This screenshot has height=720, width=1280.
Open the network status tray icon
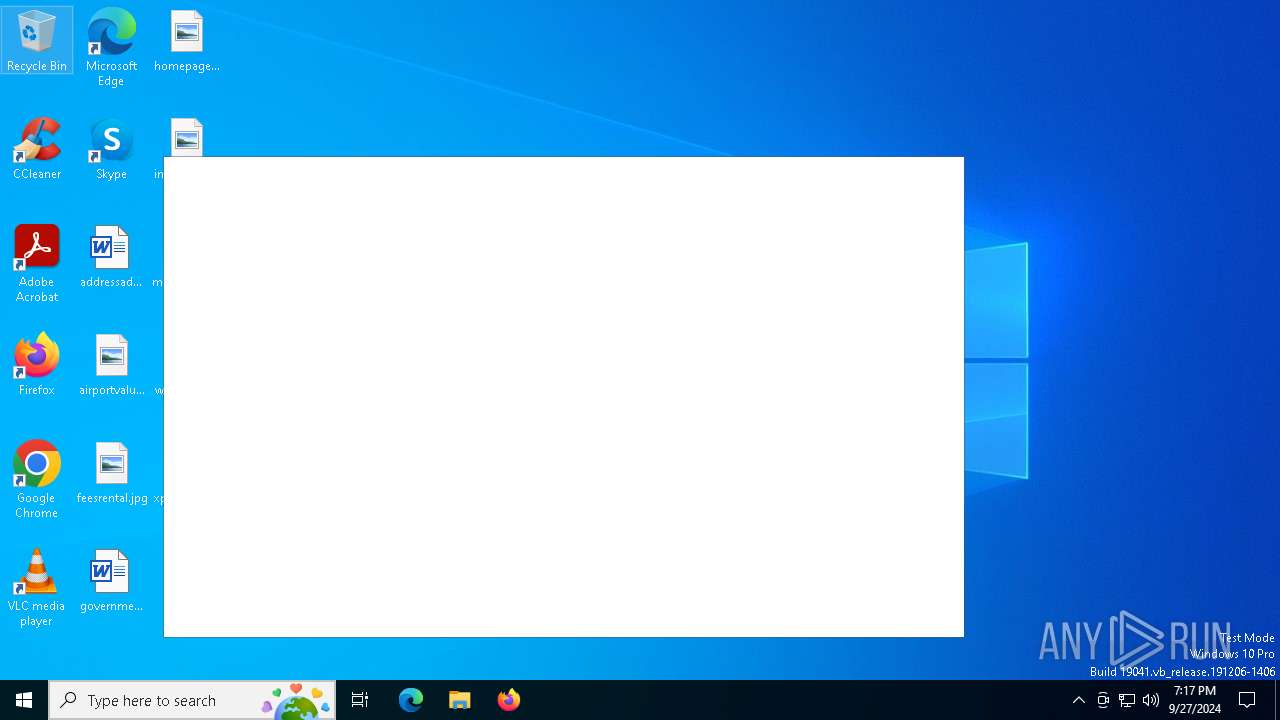click(1127, 700)
